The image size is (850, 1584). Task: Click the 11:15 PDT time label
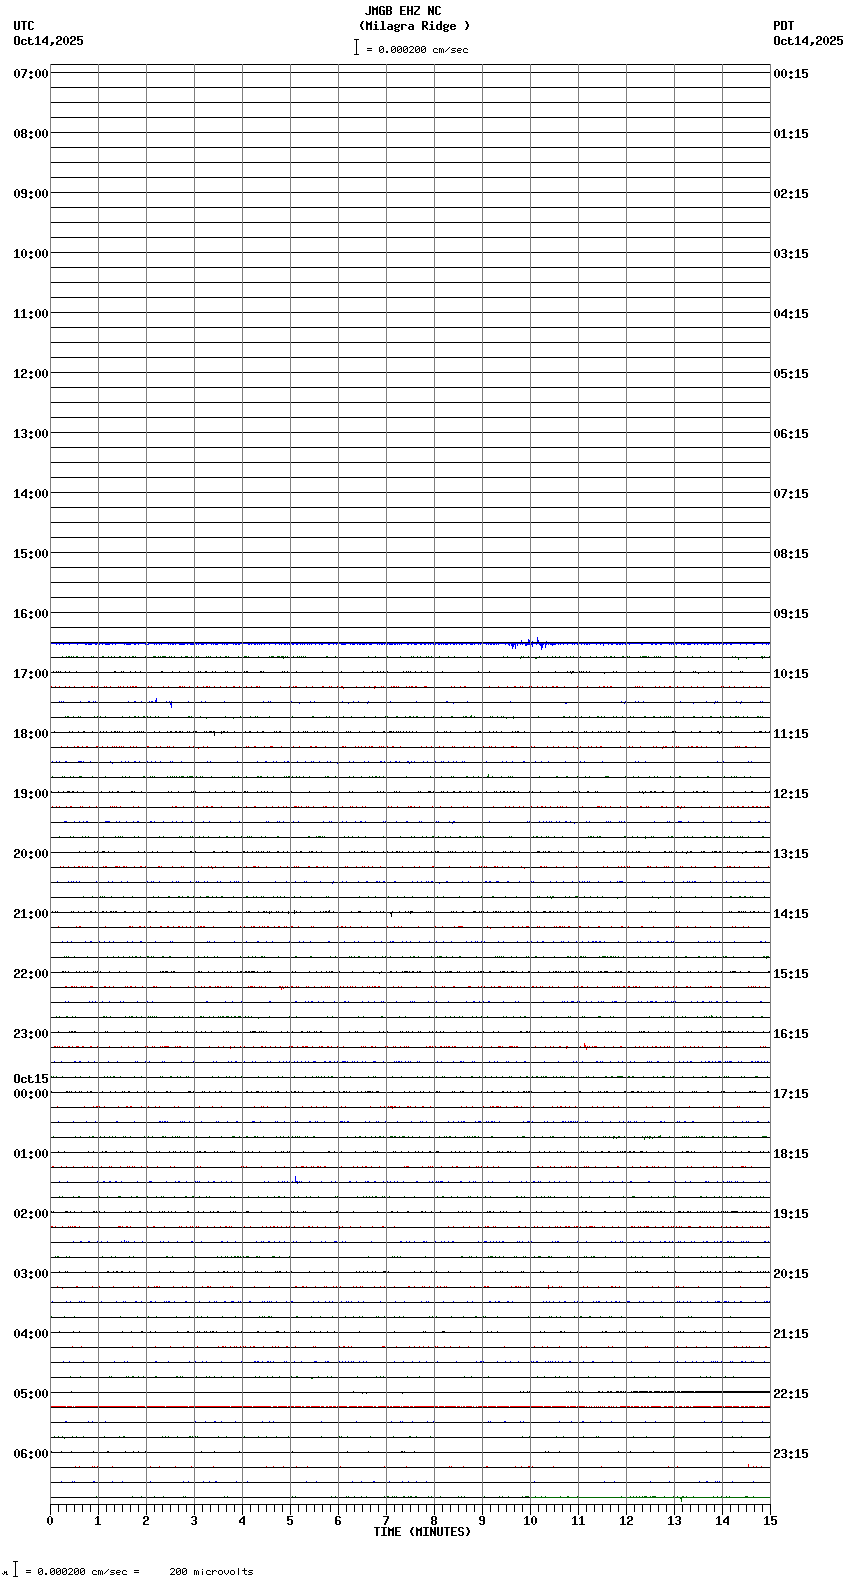pyautogui.click(x=791, y=734)
